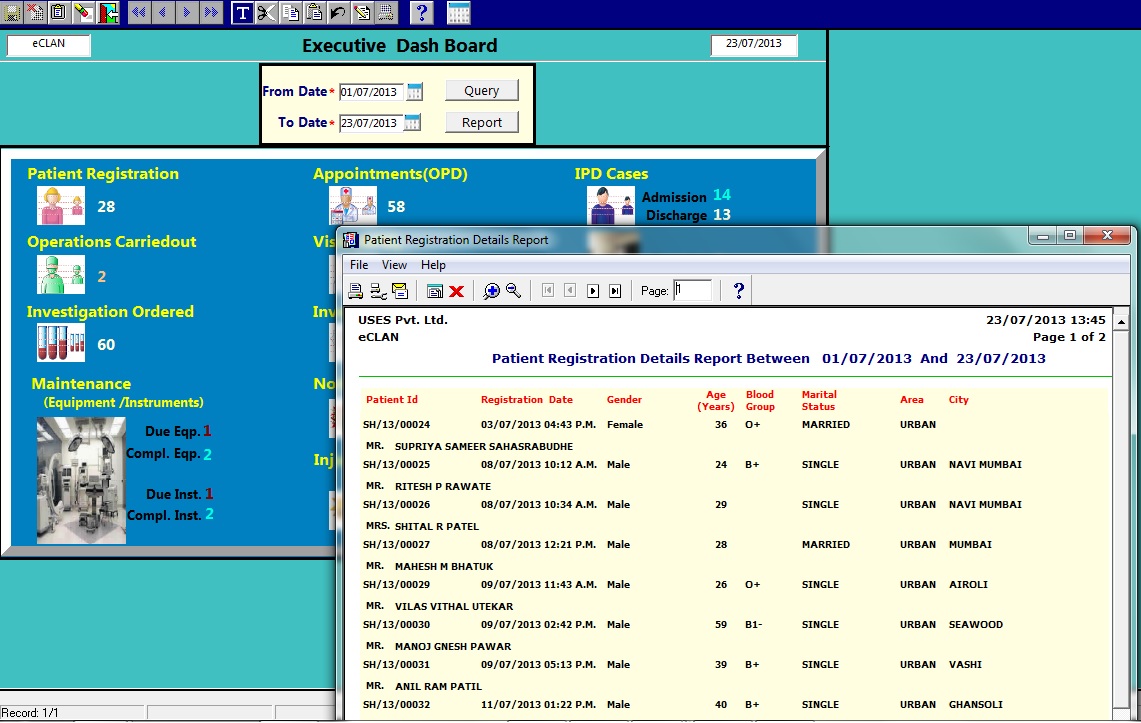Open the File menu in report window
This screenshot has height=723, width=1141.
click(x=359, y=265)
